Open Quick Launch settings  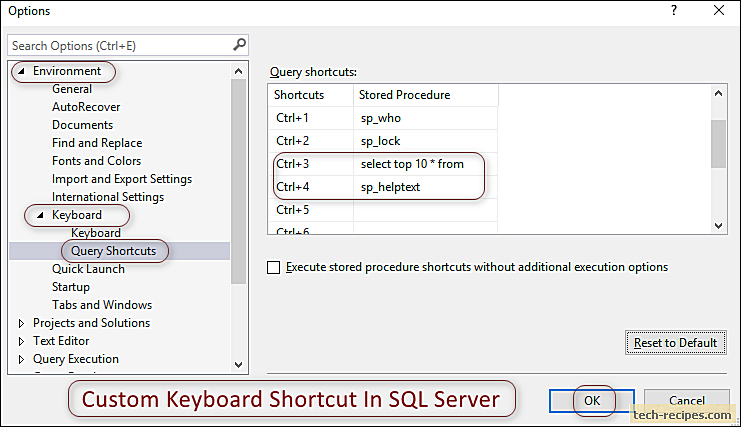pos(88,269)
